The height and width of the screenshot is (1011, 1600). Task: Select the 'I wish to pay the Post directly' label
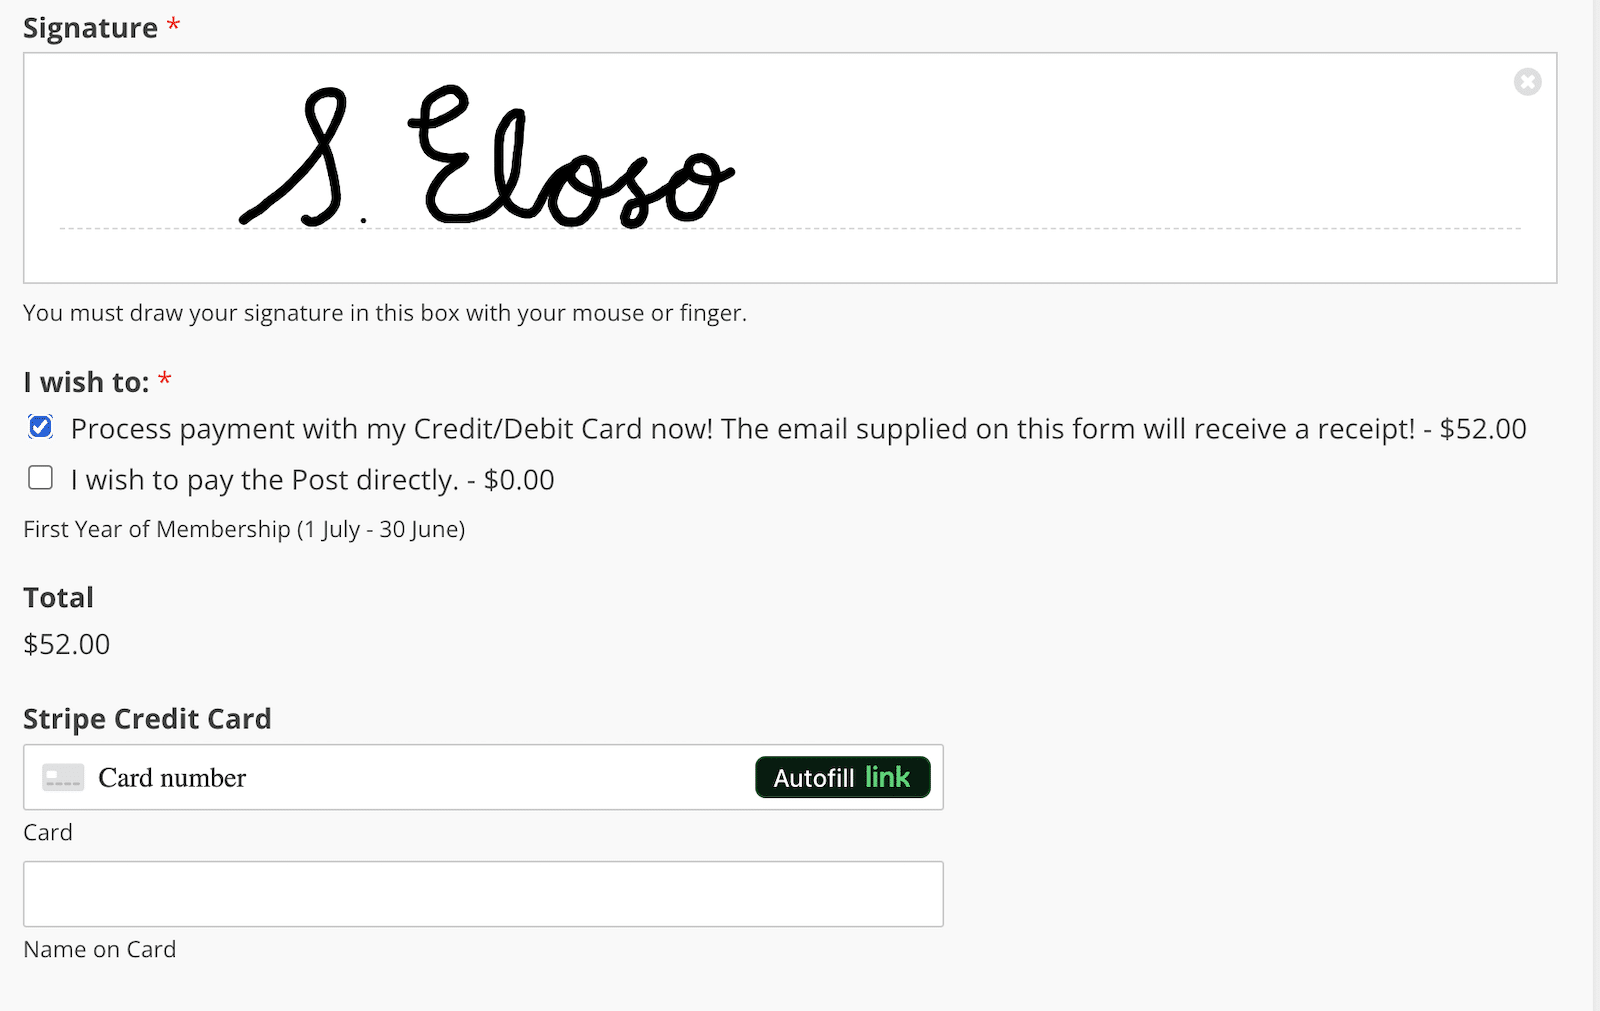[x=312, y=480]
